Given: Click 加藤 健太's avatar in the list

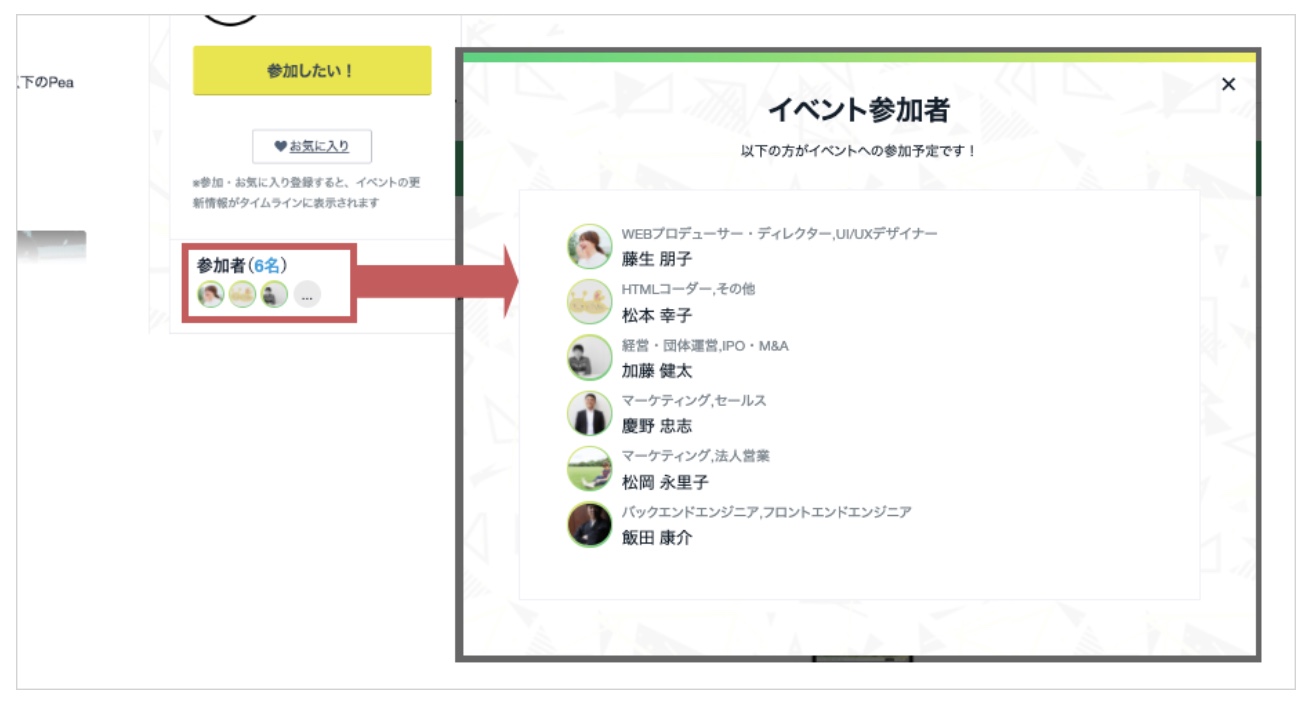Looking at the screenshot, I should 589,357.
